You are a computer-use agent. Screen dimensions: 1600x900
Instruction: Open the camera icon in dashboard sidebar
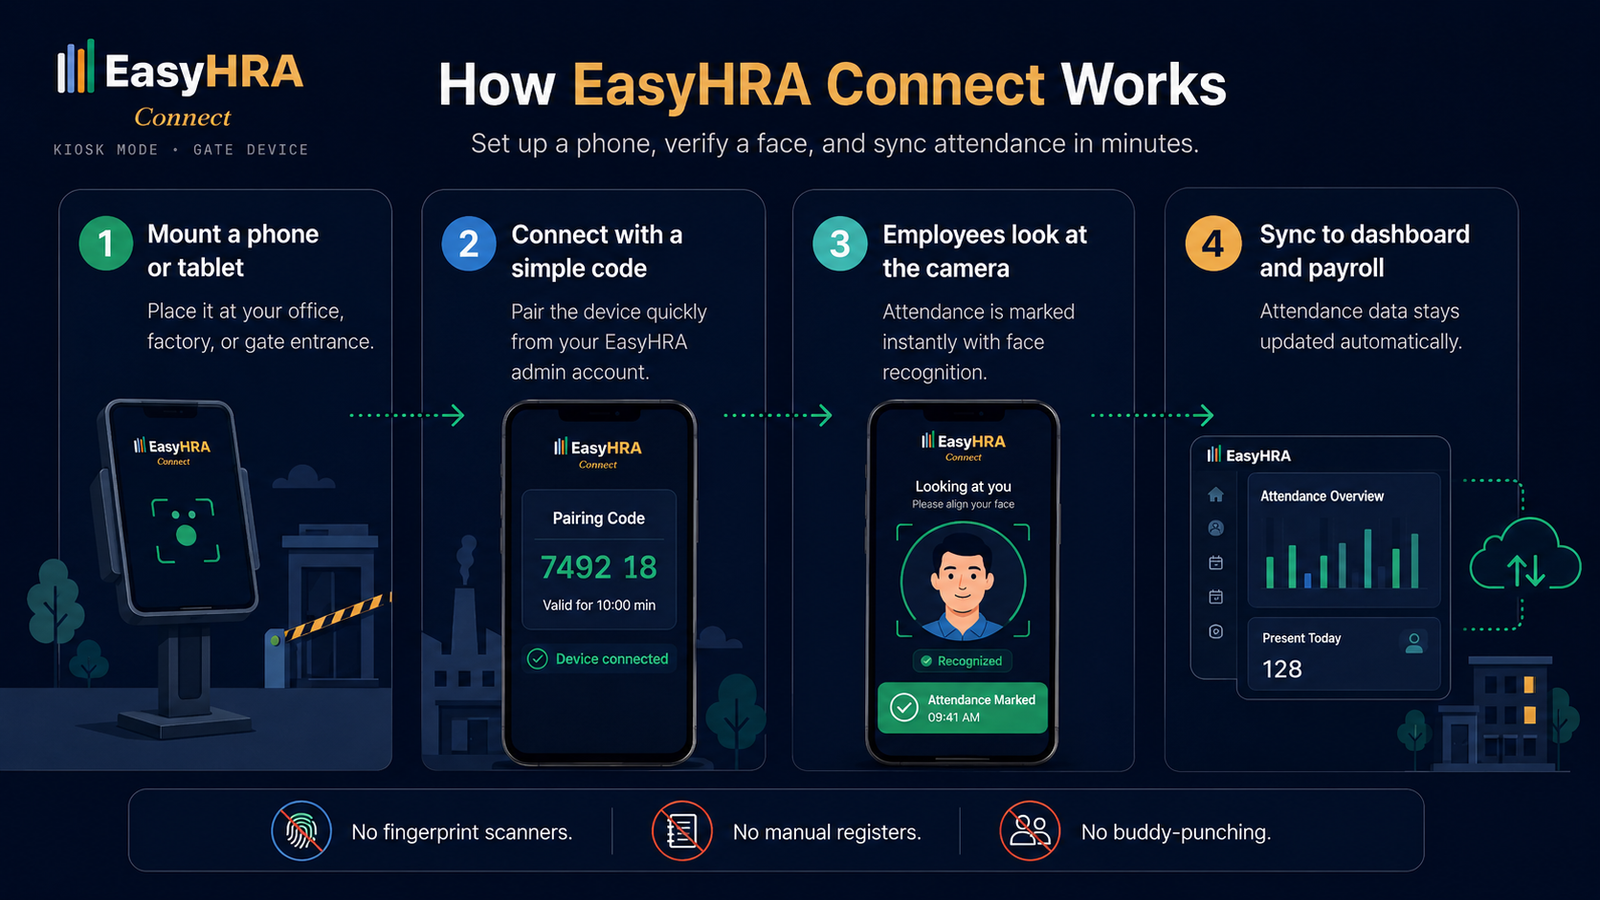click(1216, 631)
